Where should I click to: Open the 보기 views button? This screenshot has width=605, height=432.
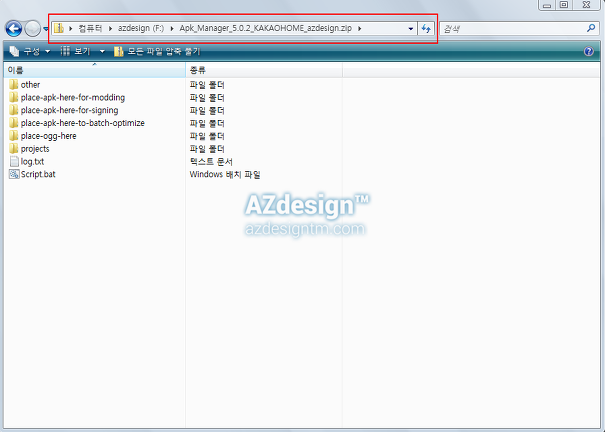76,51
